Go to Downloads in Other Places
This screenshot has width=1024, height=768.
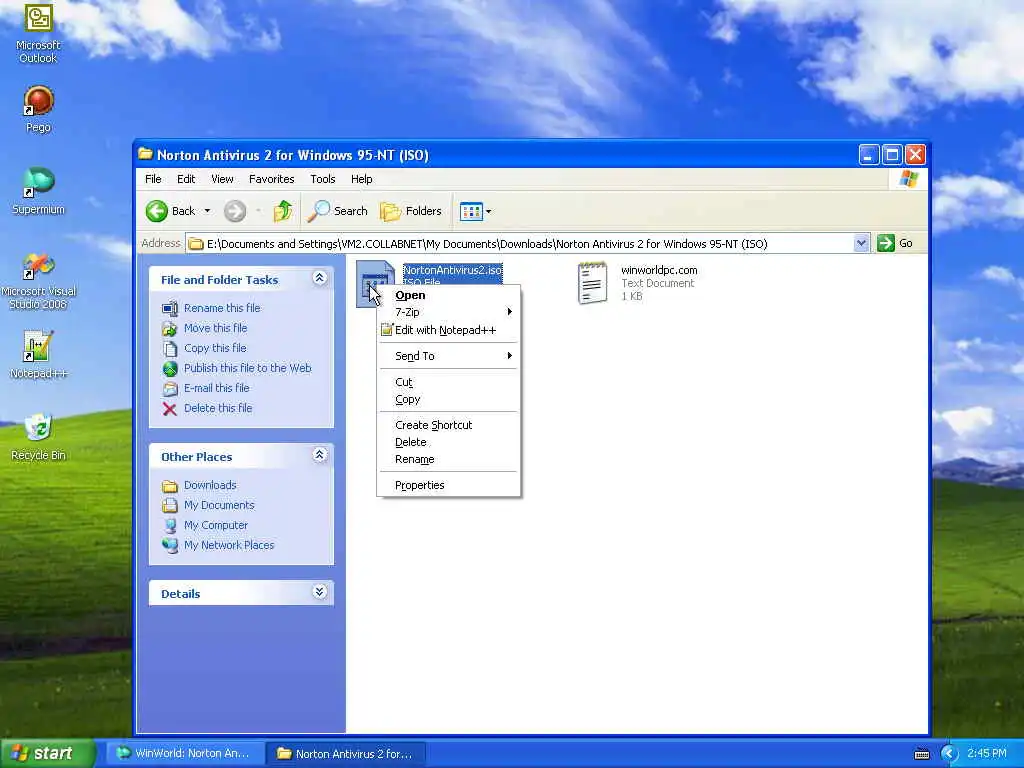pos(210,485)
